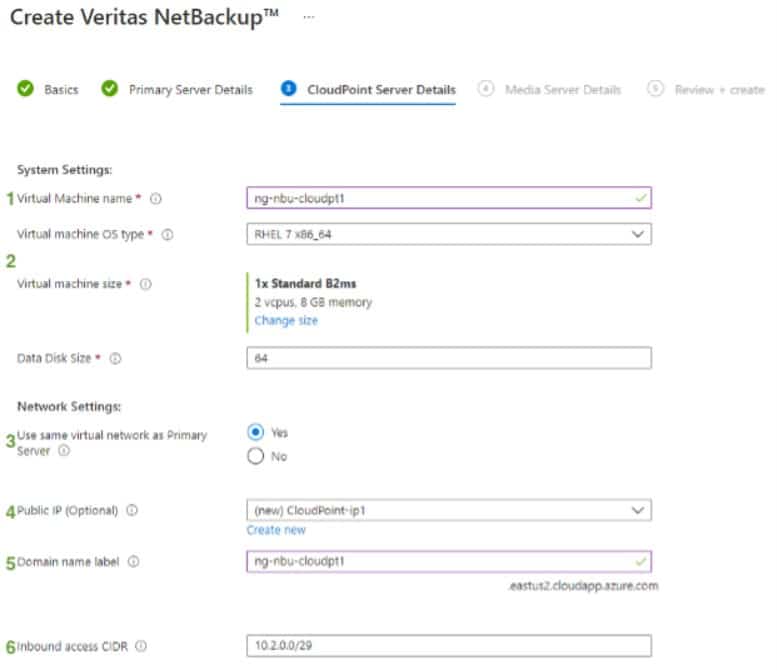
Task: Click the step 5 circle for Review + create
Action: [655, 89]
